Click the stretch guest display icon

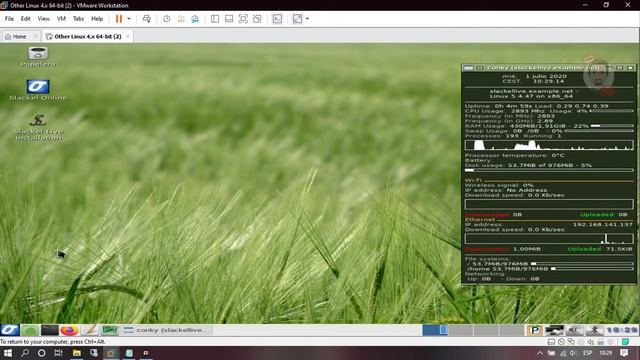coord(298,19)
